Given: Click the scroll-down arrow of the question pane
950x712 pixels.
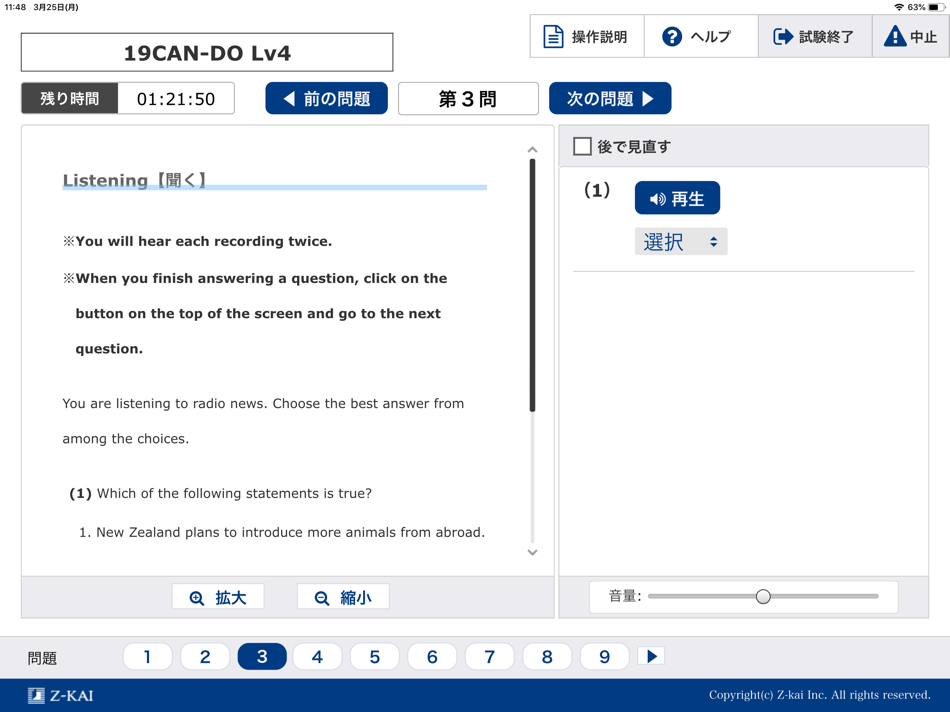Looking at the screenshot, I should [533, 552].
